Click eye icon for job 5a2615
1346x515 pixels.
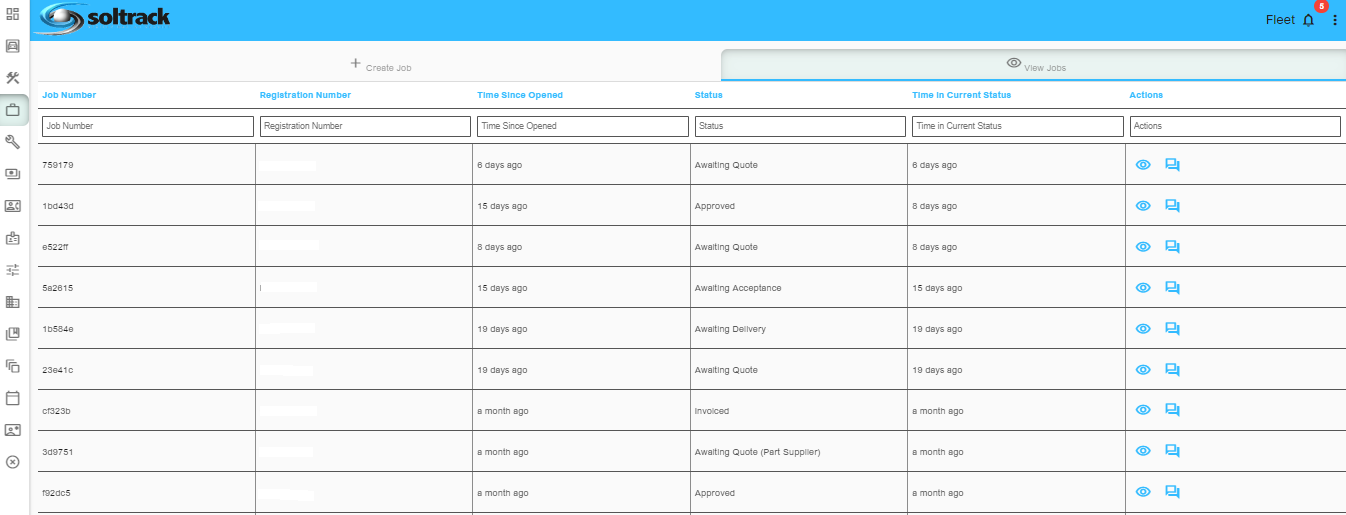tap(1143, 288)
